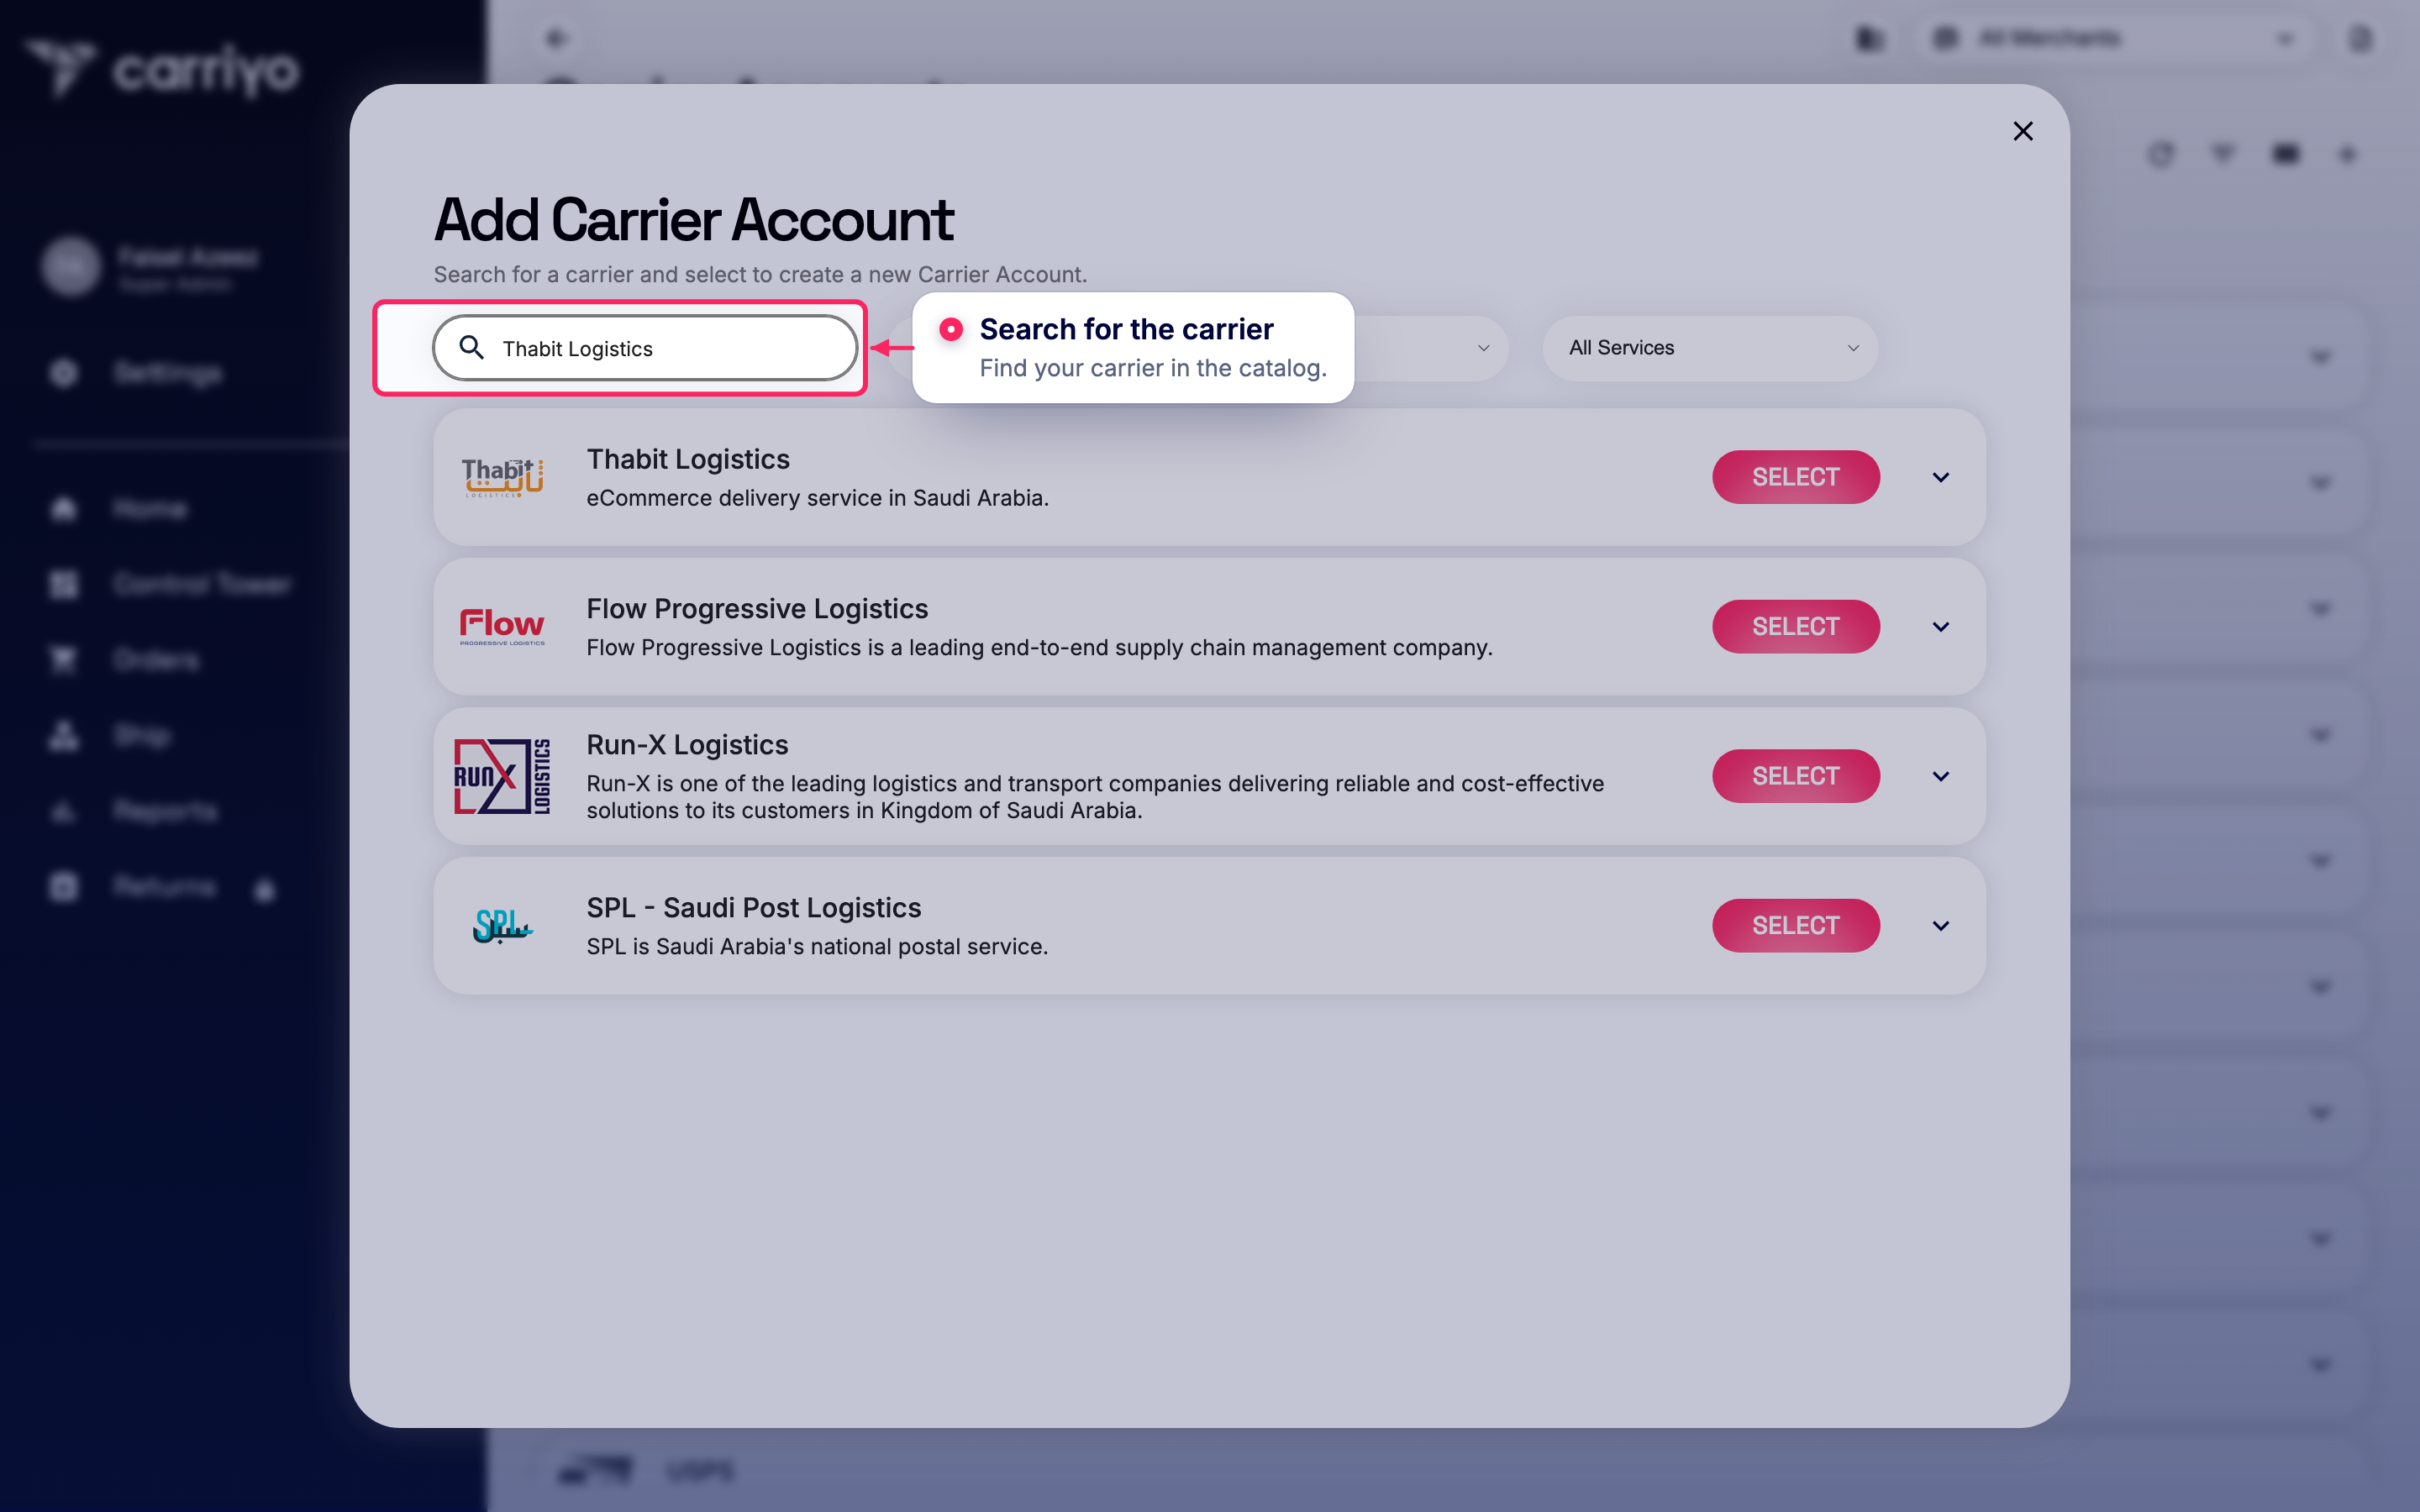This screenshot has width=2420, height=1512.
Task: Open the All Merchants dropdown in the header
Action: [x=2115, y=38]
